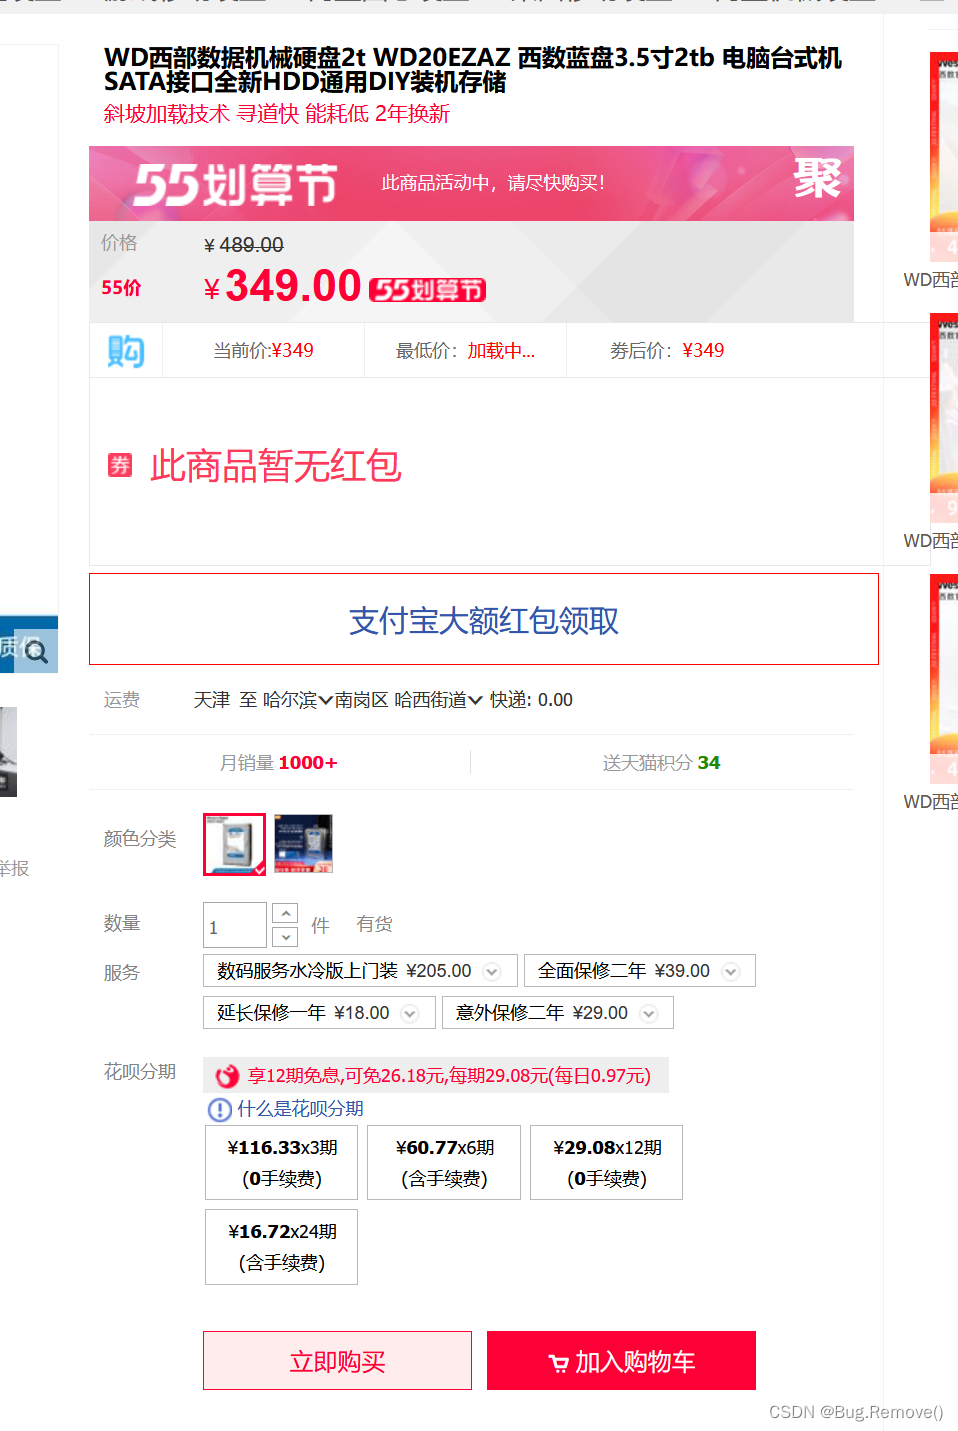This screenshot has height=1431, width=958.
Task: Select the second color option thumbnail
Action: point(303,844)
